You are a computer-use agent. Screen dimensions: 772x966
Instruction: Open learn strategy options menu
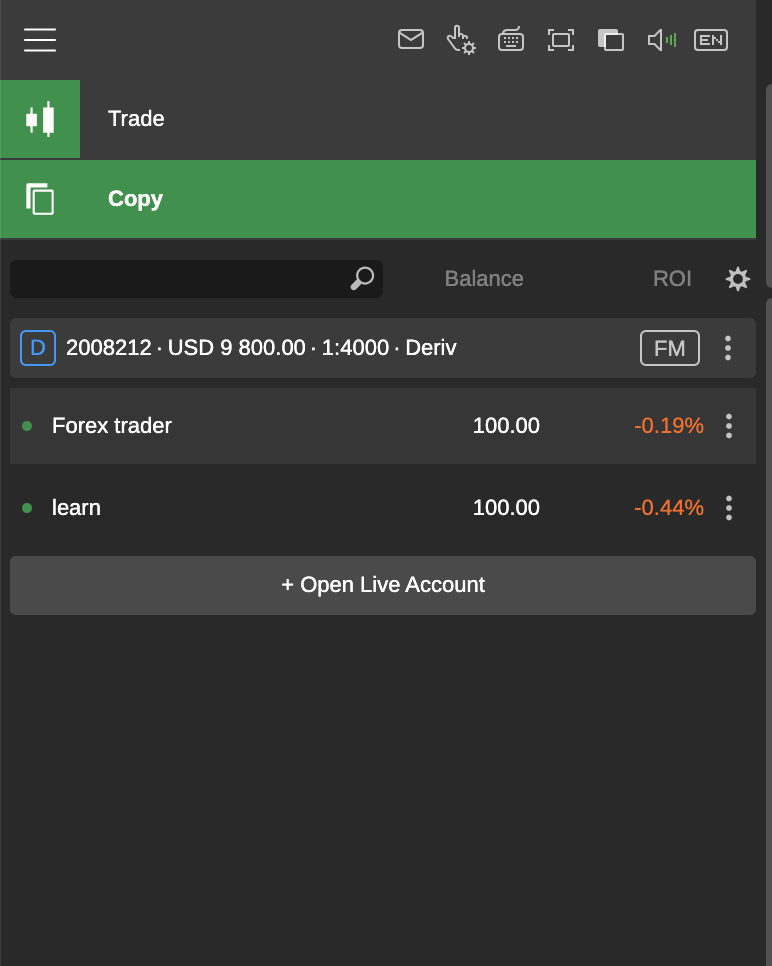(729, 508)
